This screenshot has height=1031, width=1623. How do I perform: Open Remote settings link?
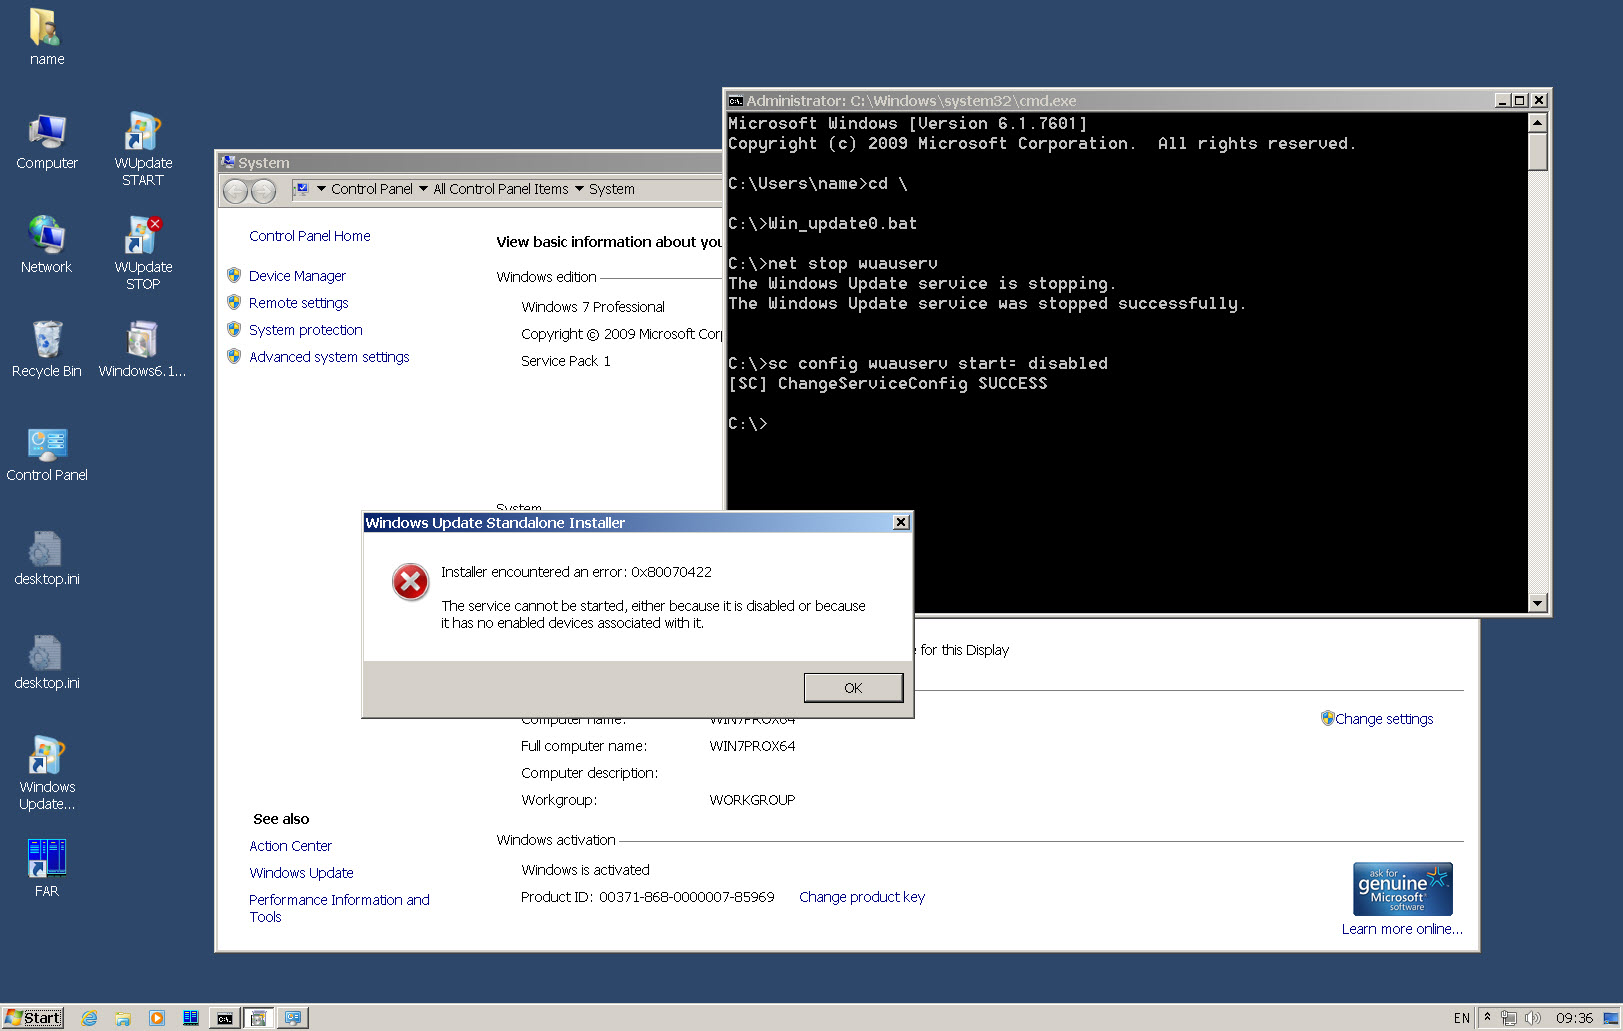[x=298, y=303]
